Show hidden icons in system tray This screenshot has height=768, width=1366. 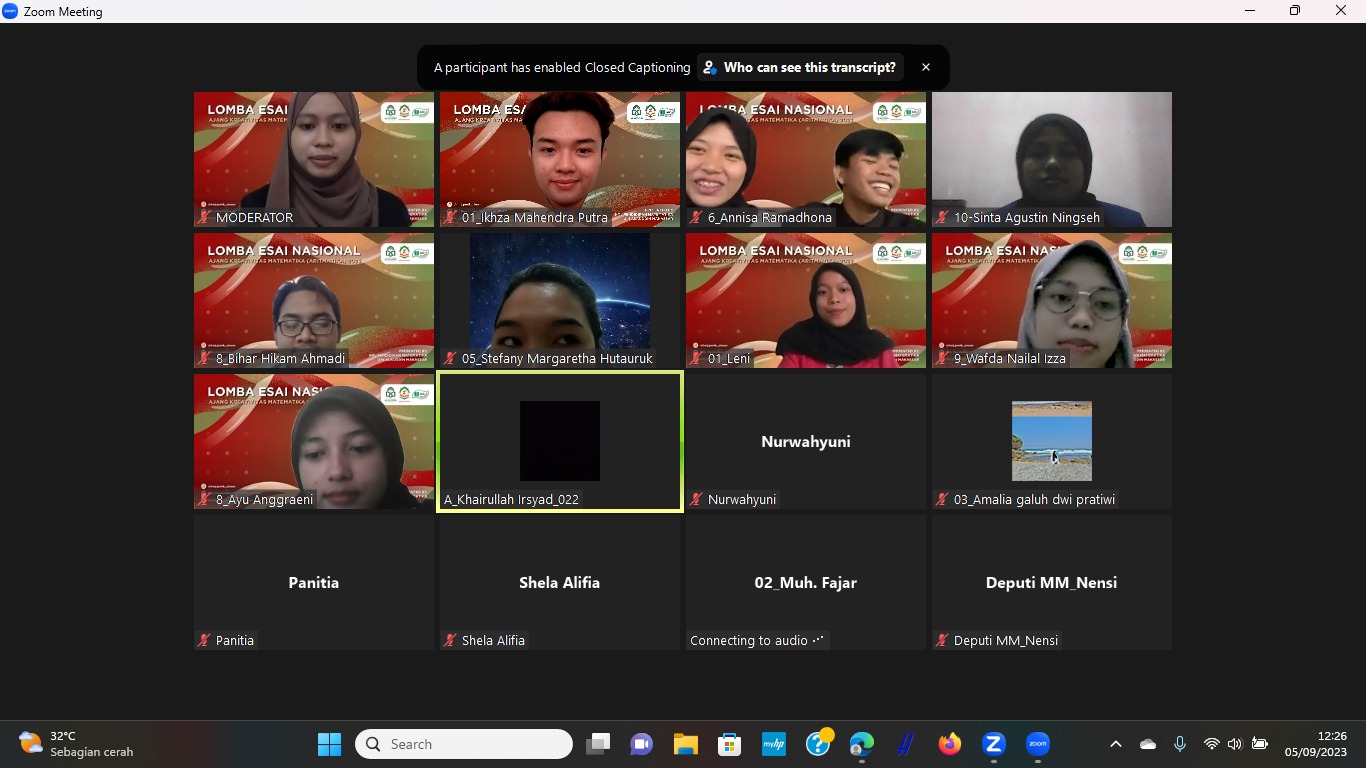1116,744
